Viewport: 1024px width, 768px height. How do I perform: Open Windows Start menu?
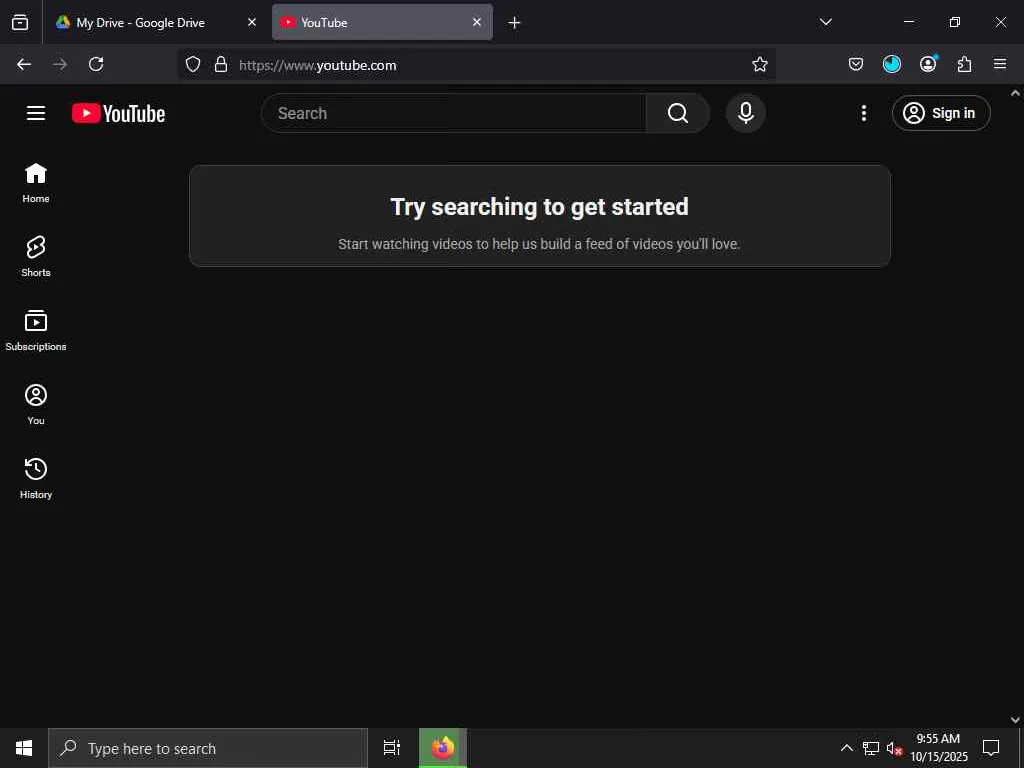24,748
